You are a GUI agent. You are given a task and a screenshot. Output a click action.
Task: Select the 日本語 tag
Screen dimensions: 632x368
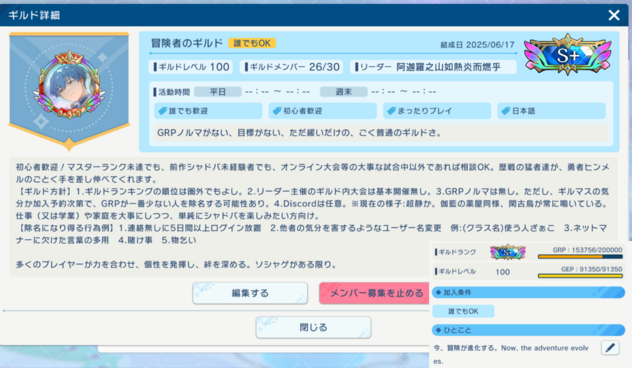551,111
